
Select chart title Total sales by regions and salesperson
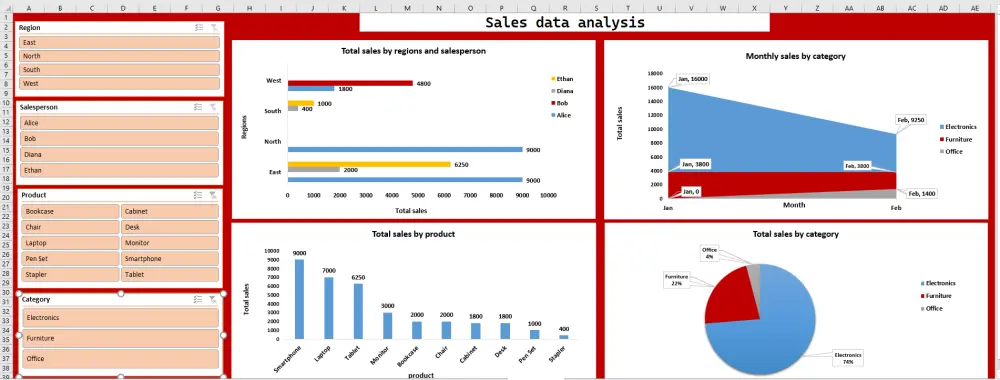(413, 51)
